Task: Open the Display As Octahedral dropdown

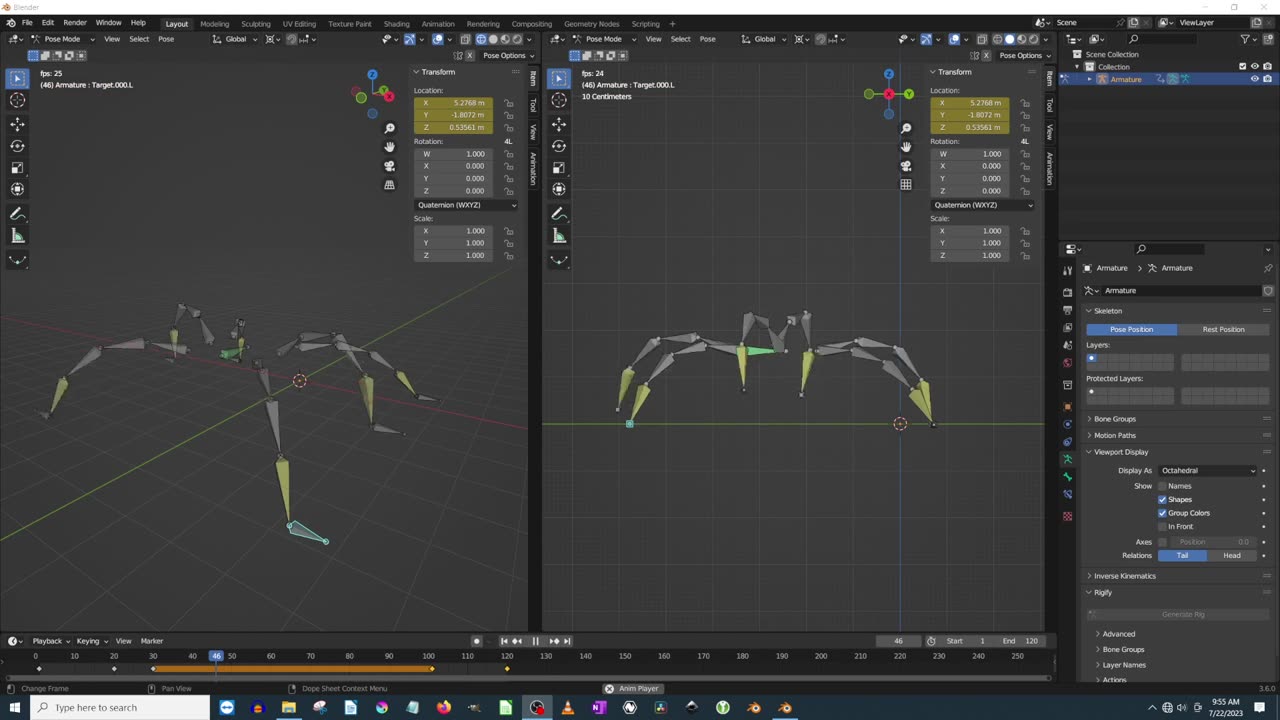Action: (1208, 470)
